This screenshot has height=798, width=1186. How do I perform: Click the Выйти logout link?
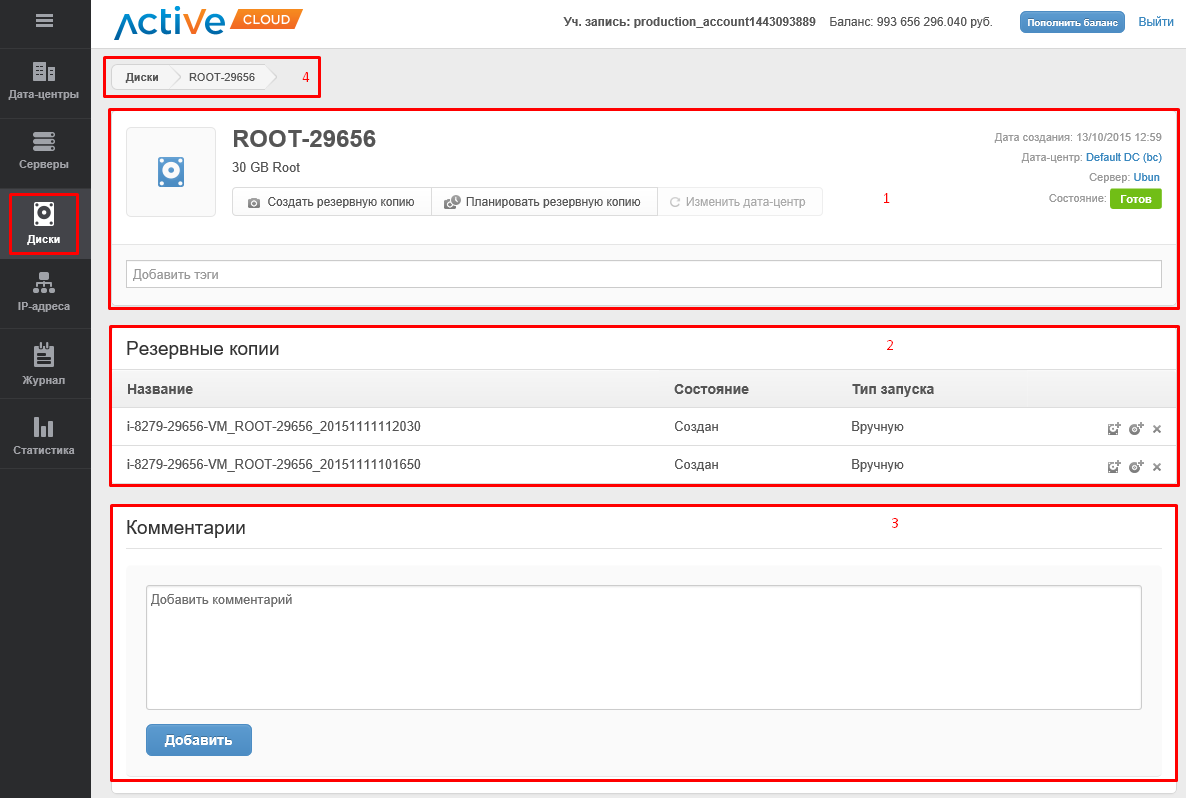[x=1155, y=22]
